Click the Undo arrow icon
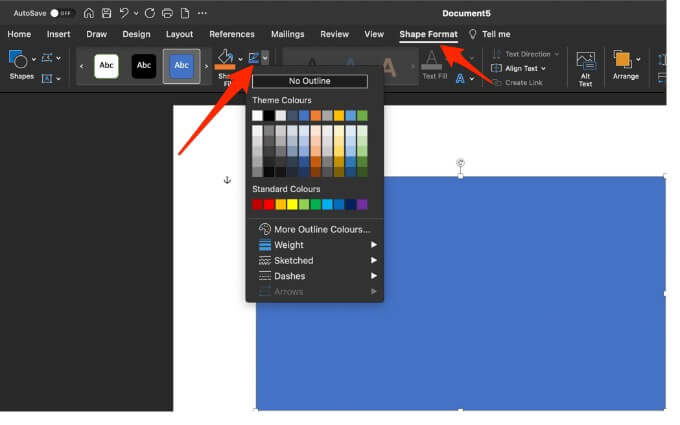 (x=124, y=13)
